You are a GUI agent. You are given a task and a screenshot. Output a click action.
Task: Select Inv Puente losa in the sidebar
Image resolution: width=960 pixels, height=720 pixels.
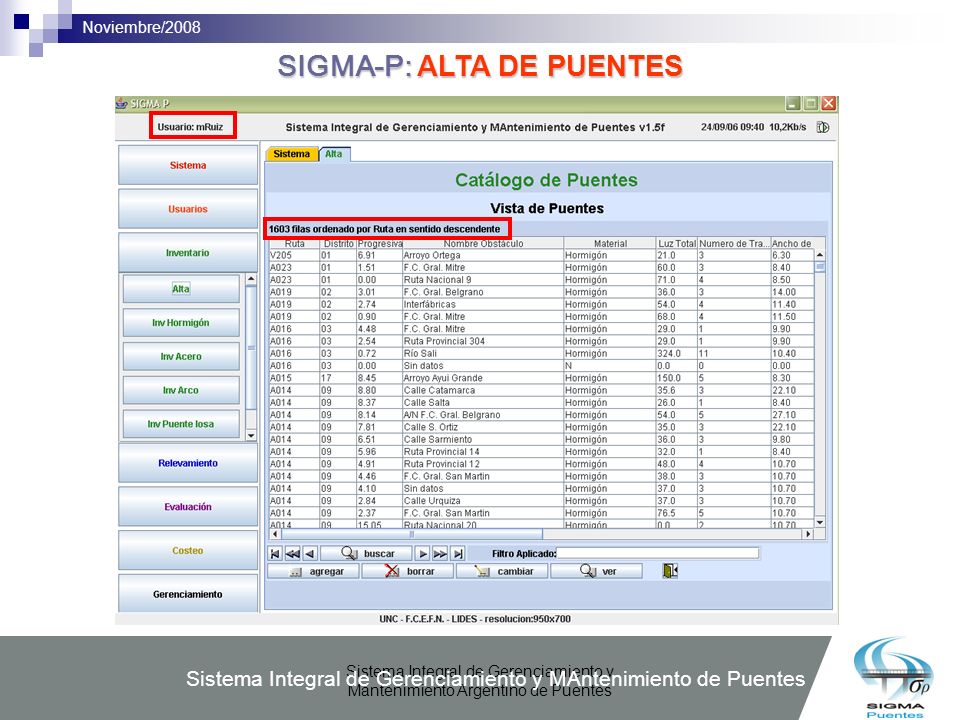181,424
